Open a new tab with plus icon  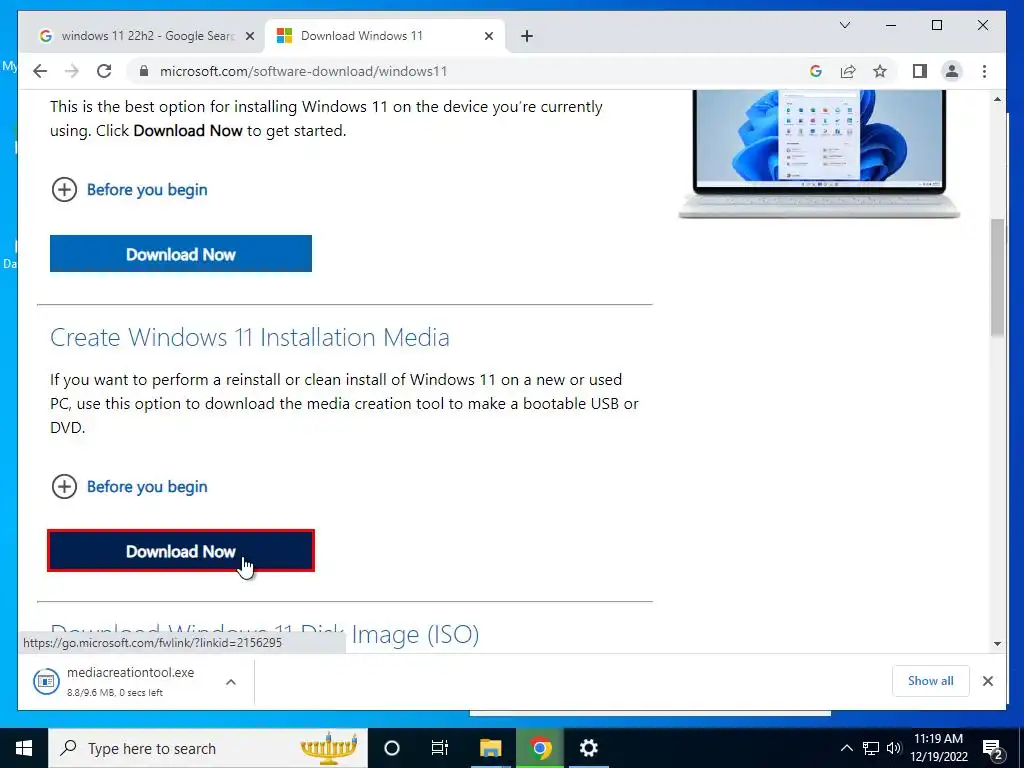[x=527, y=36]
